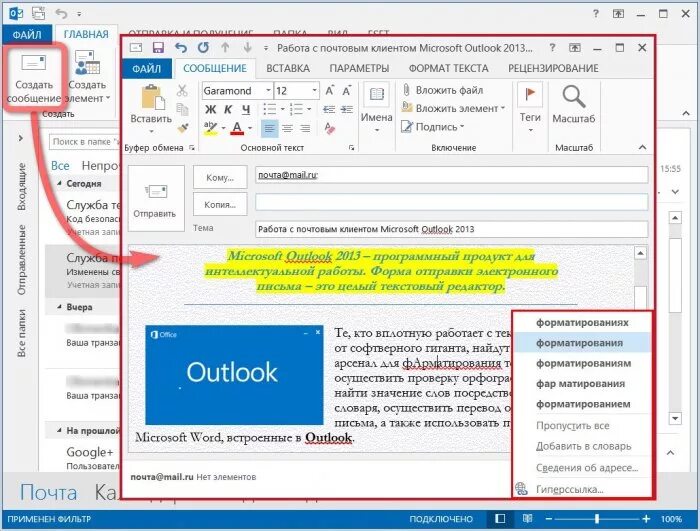Open the ФАЙЛ tab in message window

click(146, 68)
